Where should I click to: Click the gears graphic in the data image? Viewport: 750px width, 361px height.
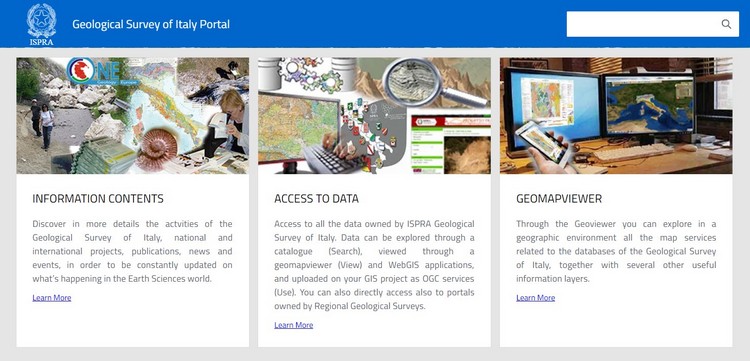point(310,74)
